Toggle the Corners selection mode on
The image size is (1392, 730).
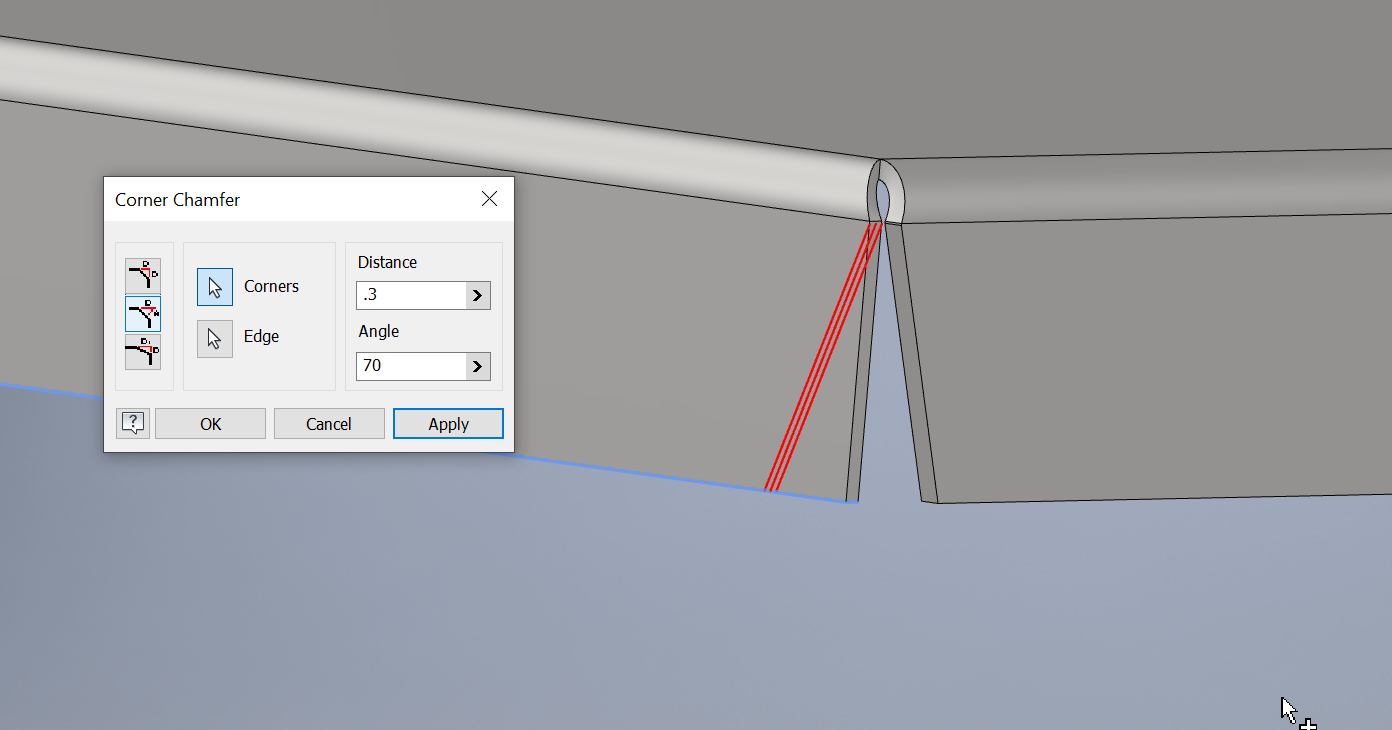click(x=215, y=287)
